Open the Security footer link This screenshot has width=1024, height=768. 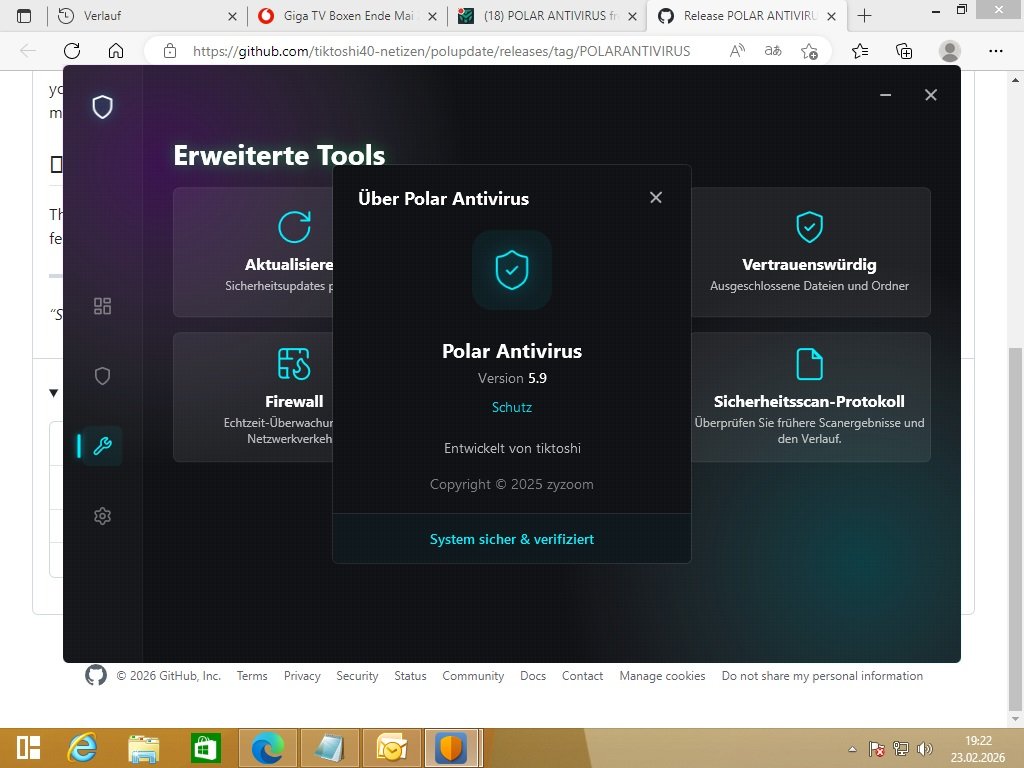coord(357,676)
